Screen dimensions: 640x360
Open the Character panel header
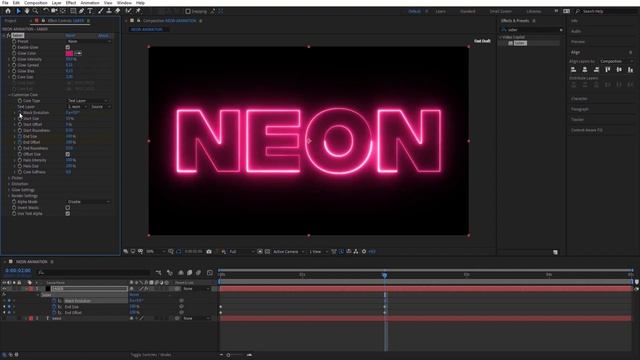(579, 99)
